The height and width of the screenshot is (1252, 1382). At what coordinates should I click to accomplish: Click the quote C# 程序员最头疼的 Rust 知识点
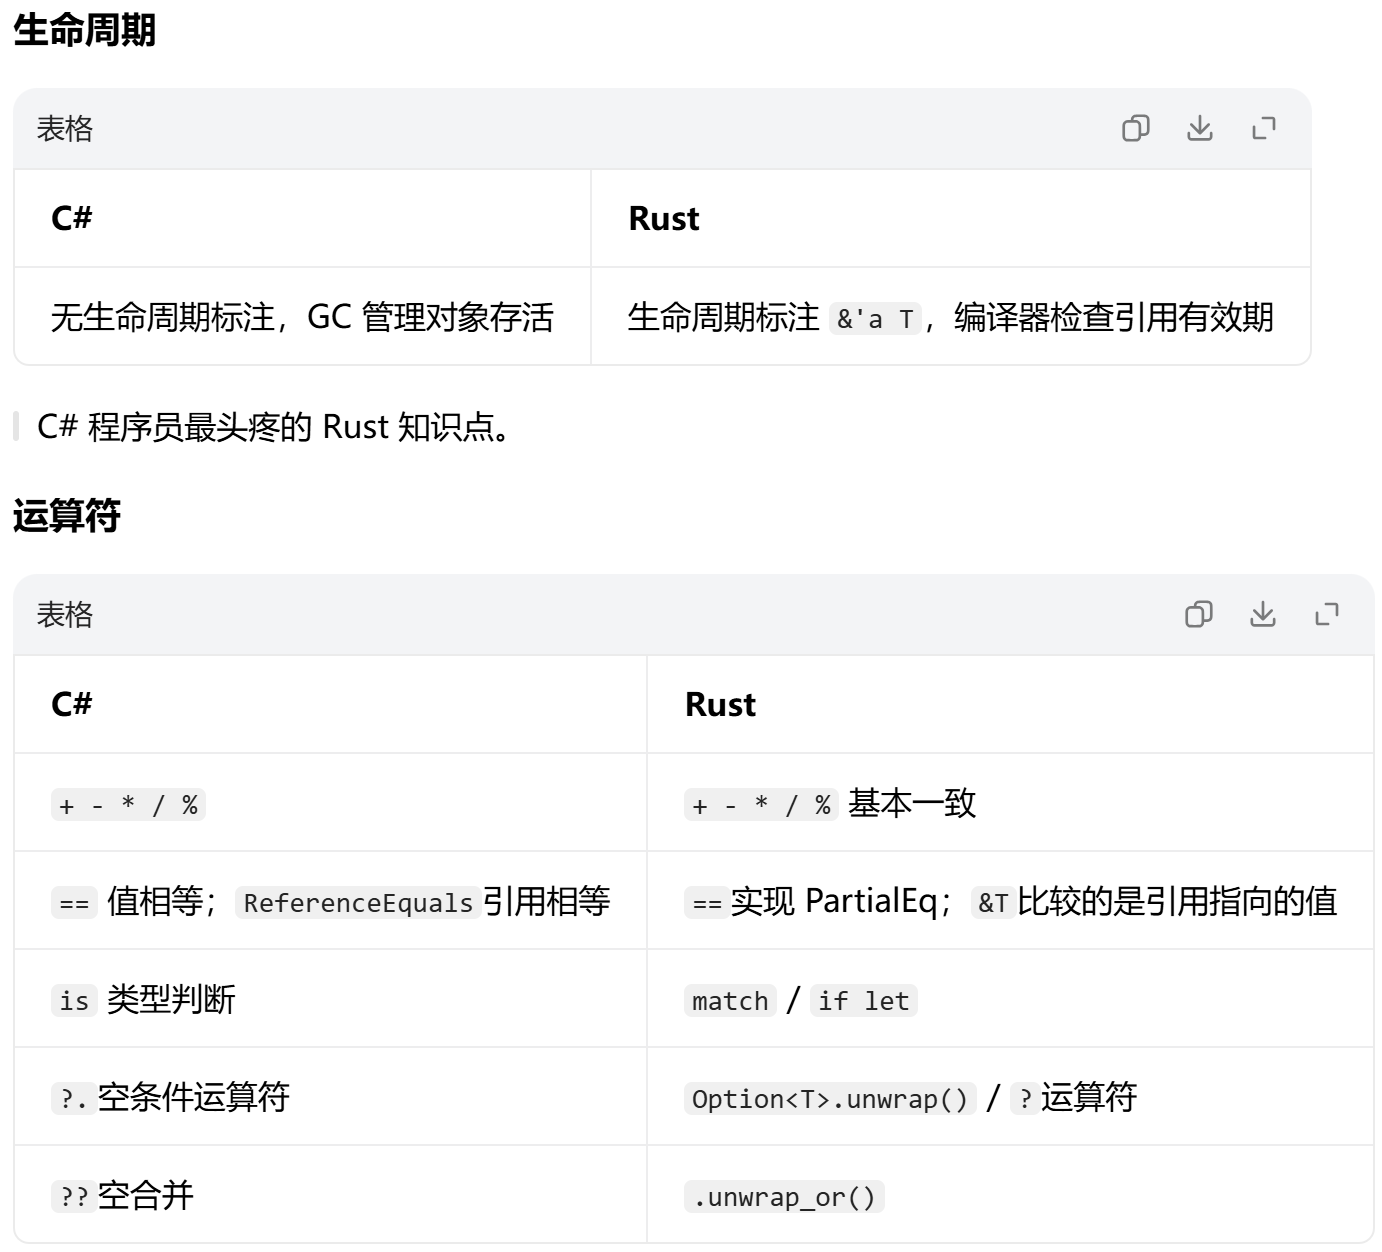[275, 427]
